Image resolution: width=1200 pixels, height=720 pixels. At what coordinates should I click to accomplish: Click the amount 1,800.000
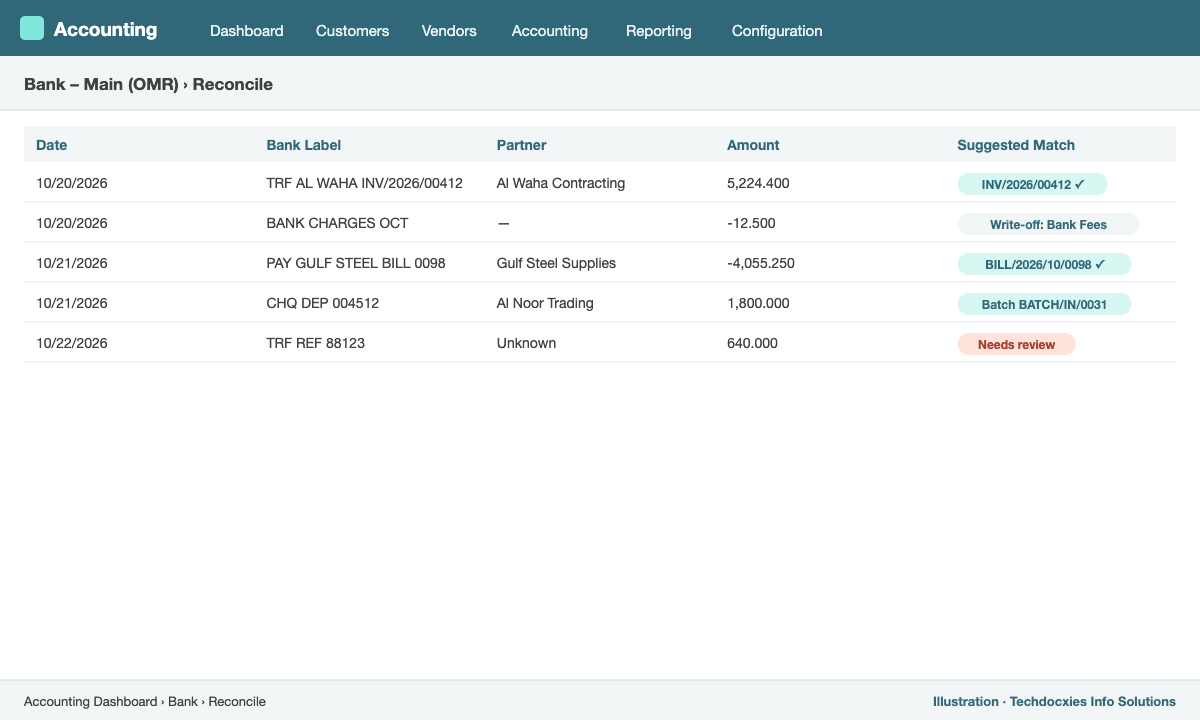758,303
